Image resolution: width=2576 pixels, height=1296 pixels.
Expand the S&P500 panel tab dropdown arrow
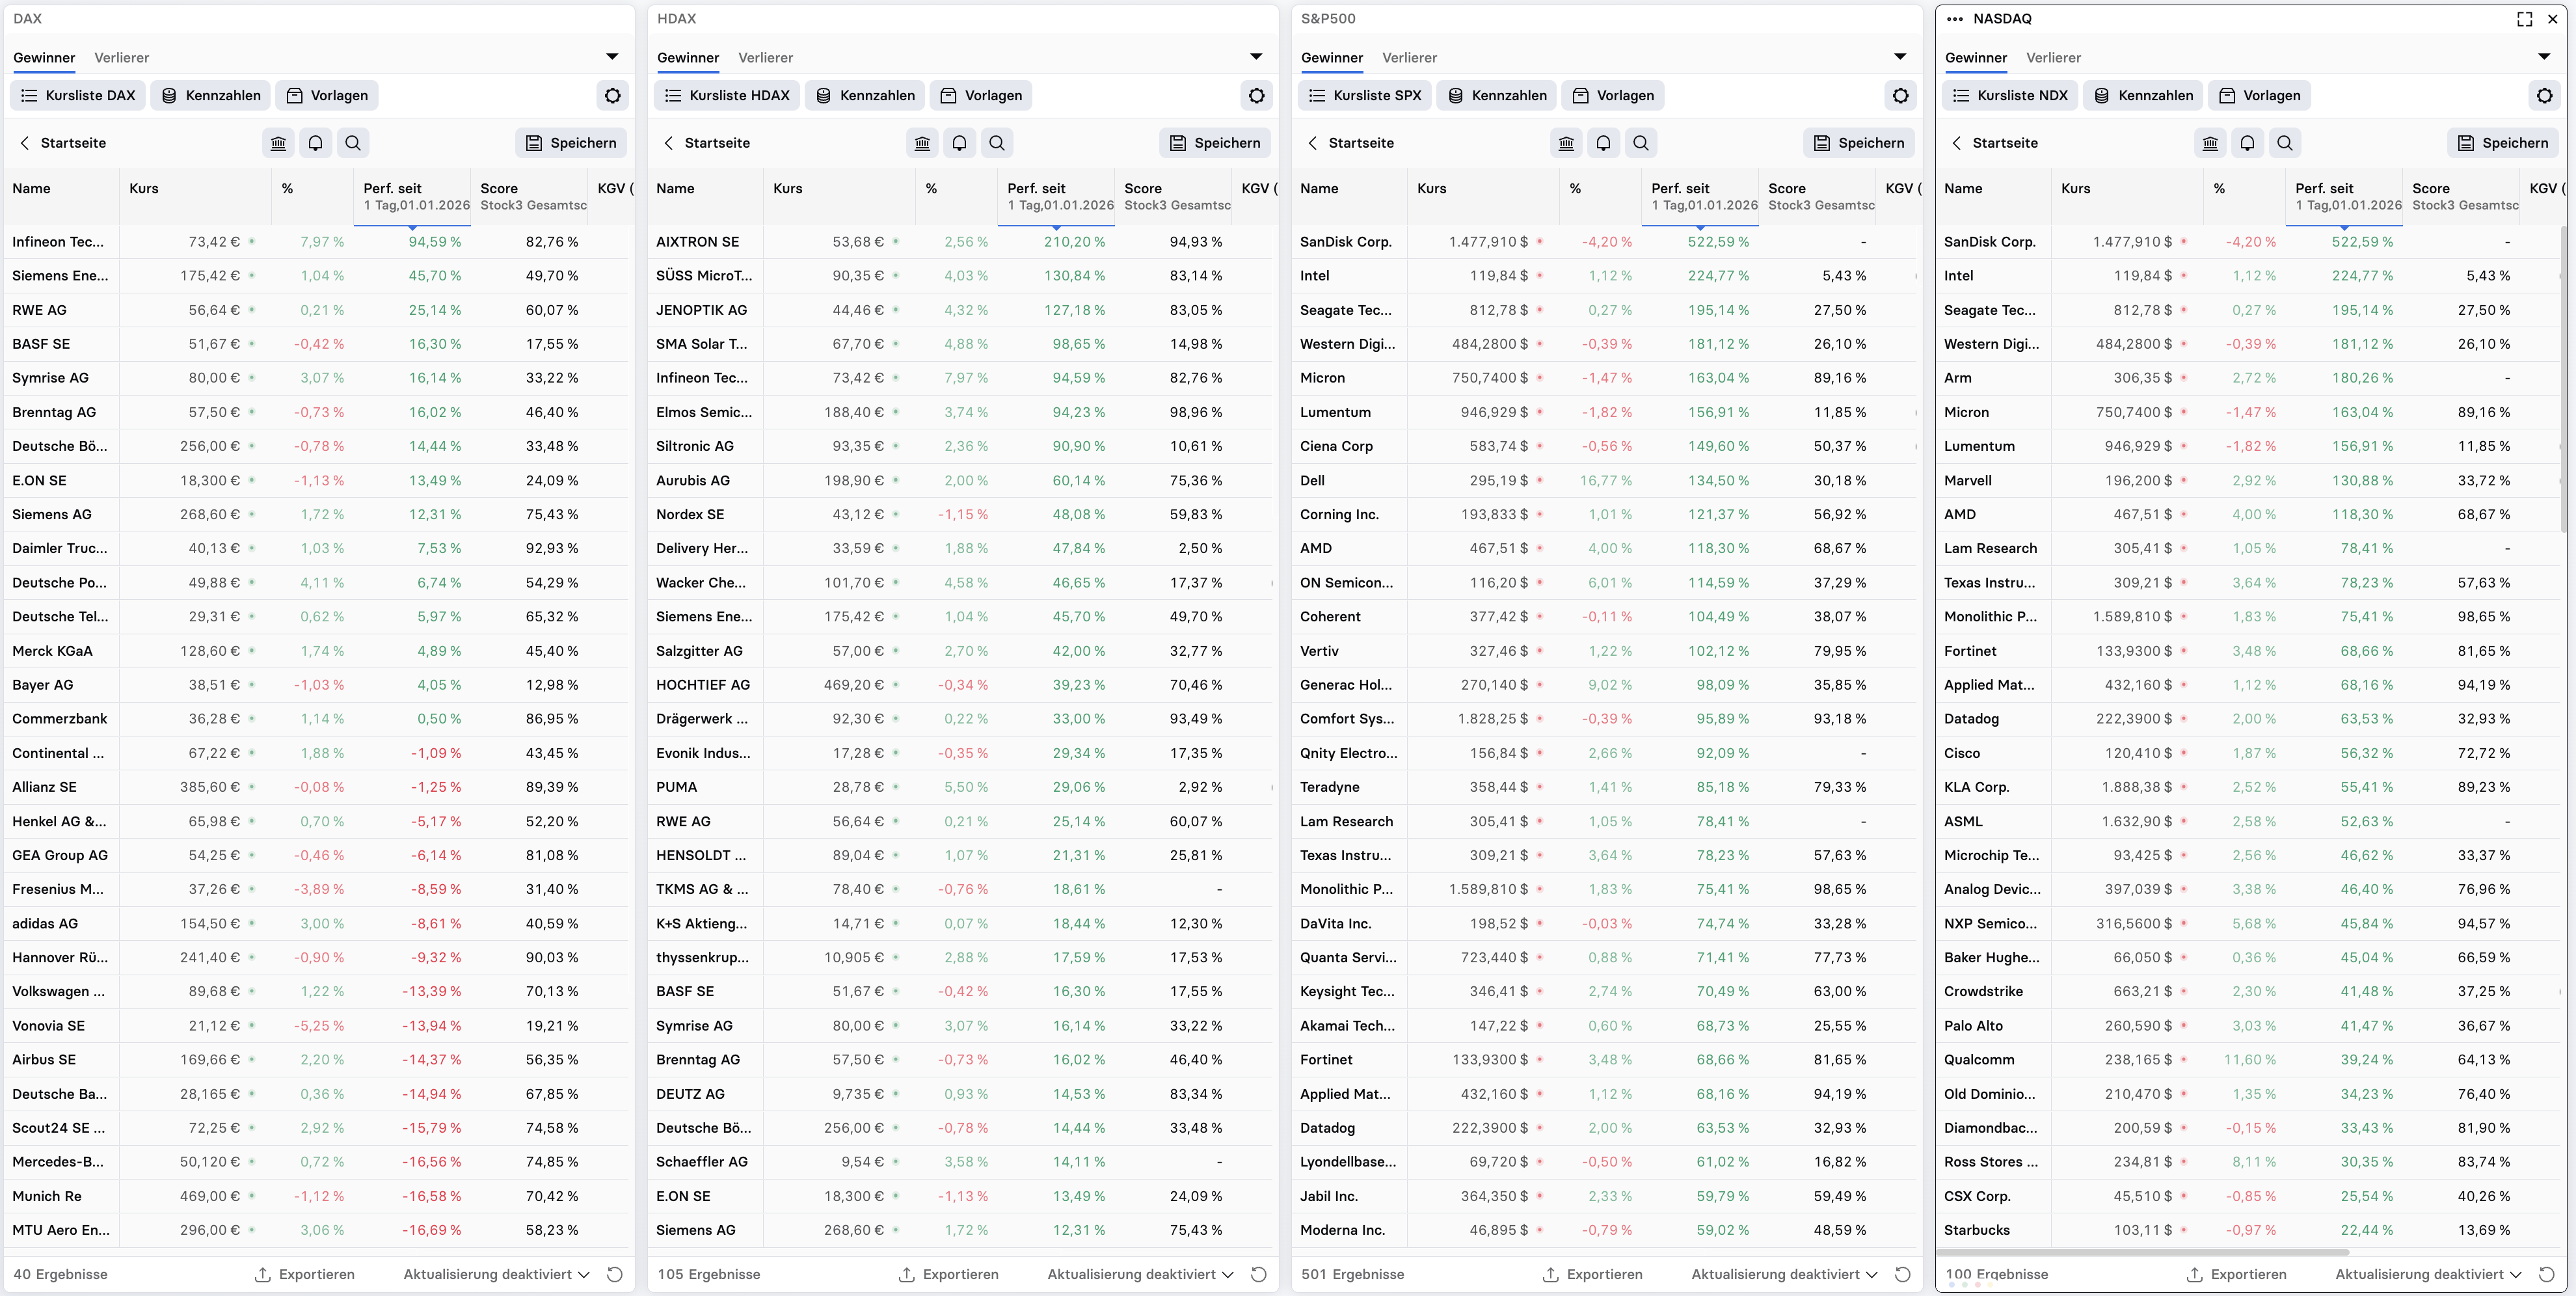(1901, 57)
